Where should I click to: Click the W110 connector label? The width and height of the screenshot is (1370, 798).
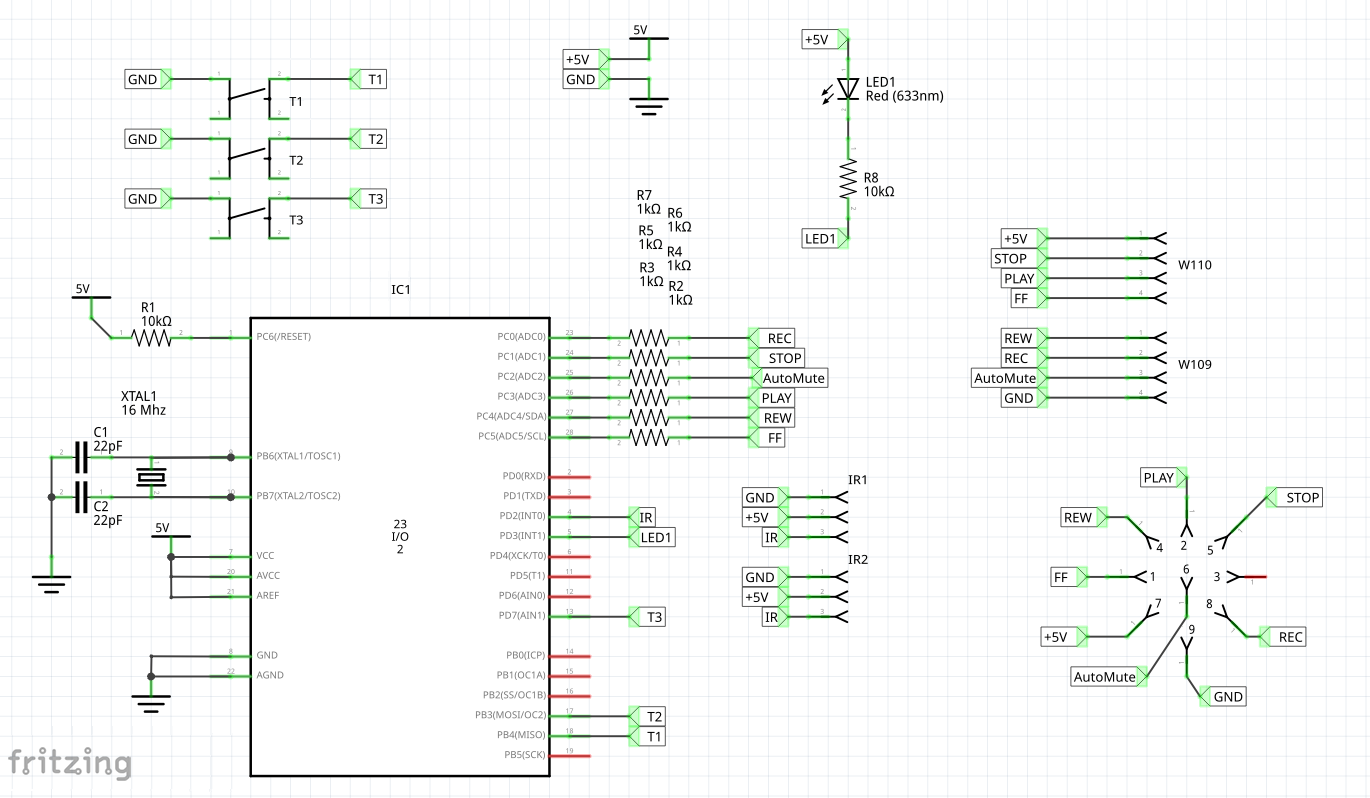1194,266
